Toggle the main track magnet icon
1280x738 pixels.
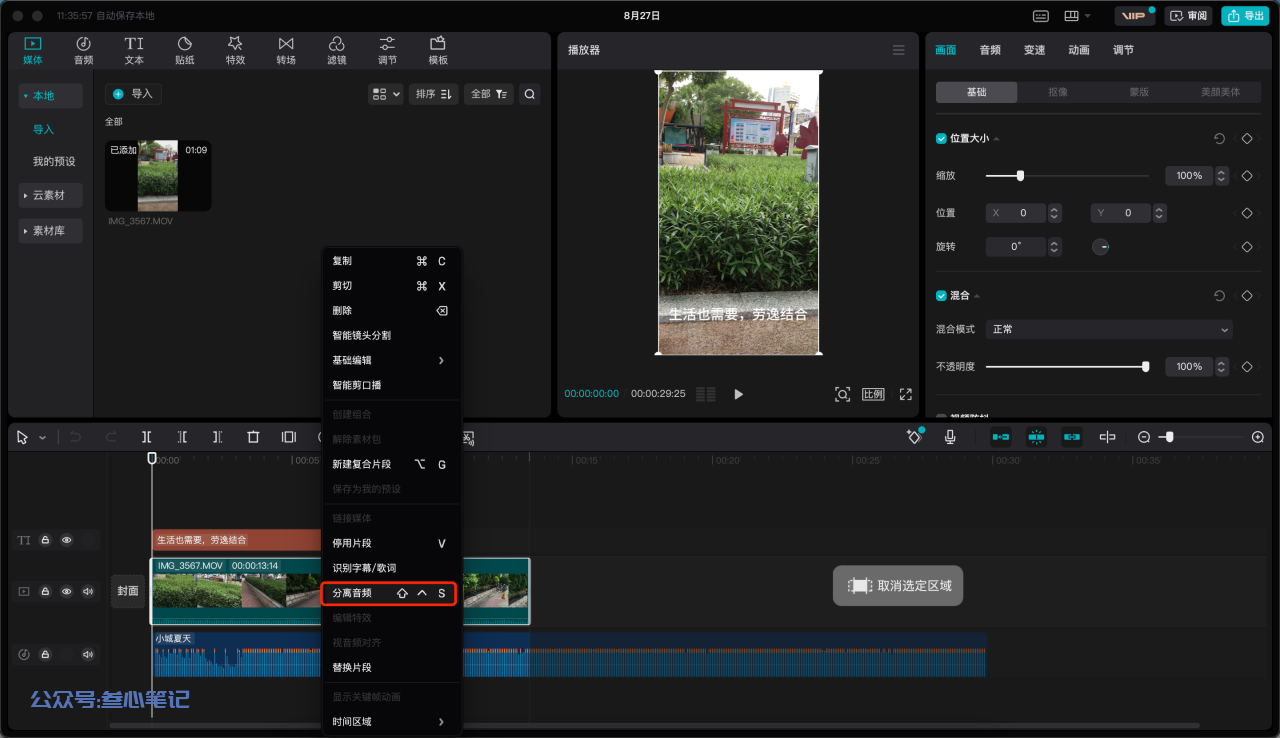1001,437
